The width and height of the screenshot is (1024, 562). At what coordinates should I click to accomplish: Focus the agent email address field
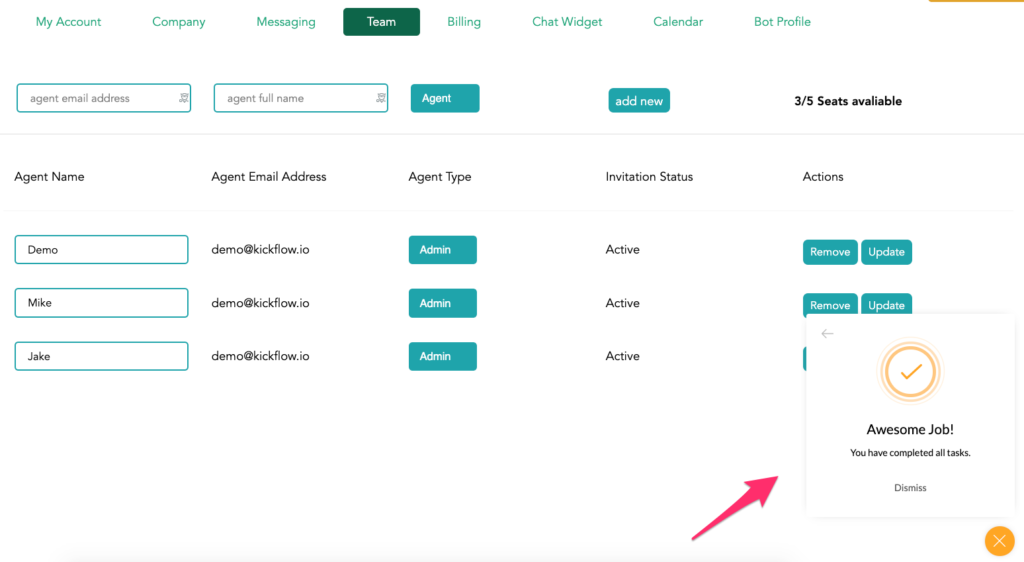click(x=104, y=98)
